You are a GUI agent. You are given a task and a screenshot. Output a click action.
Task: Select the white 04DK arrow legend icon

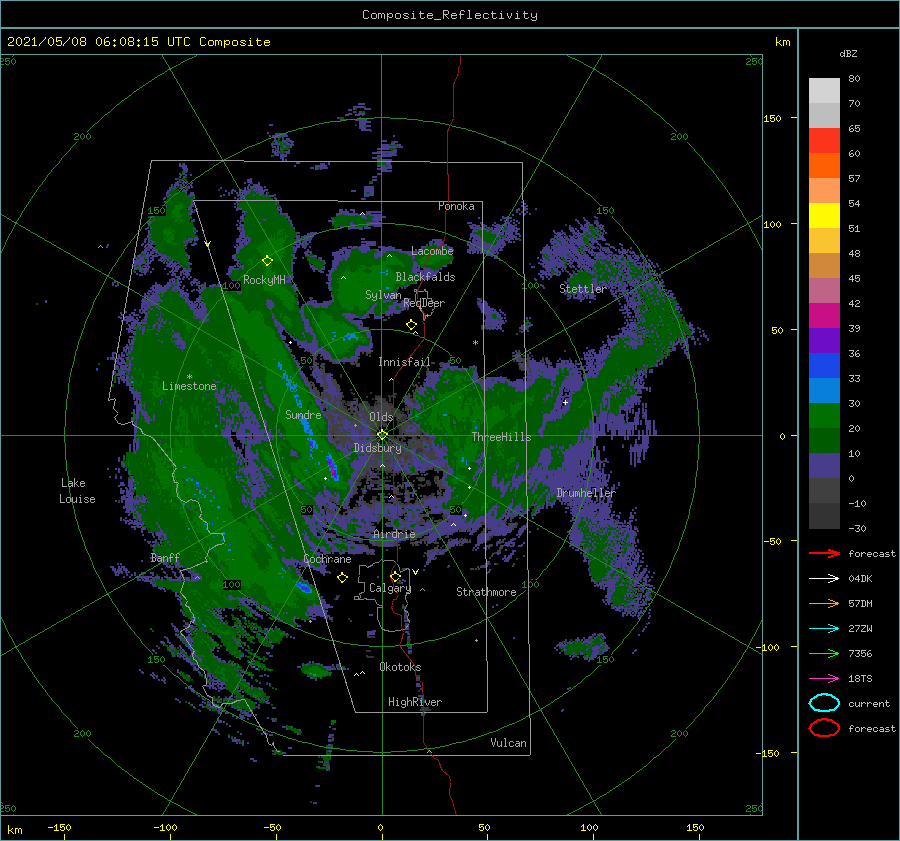[x=824, y=578]
